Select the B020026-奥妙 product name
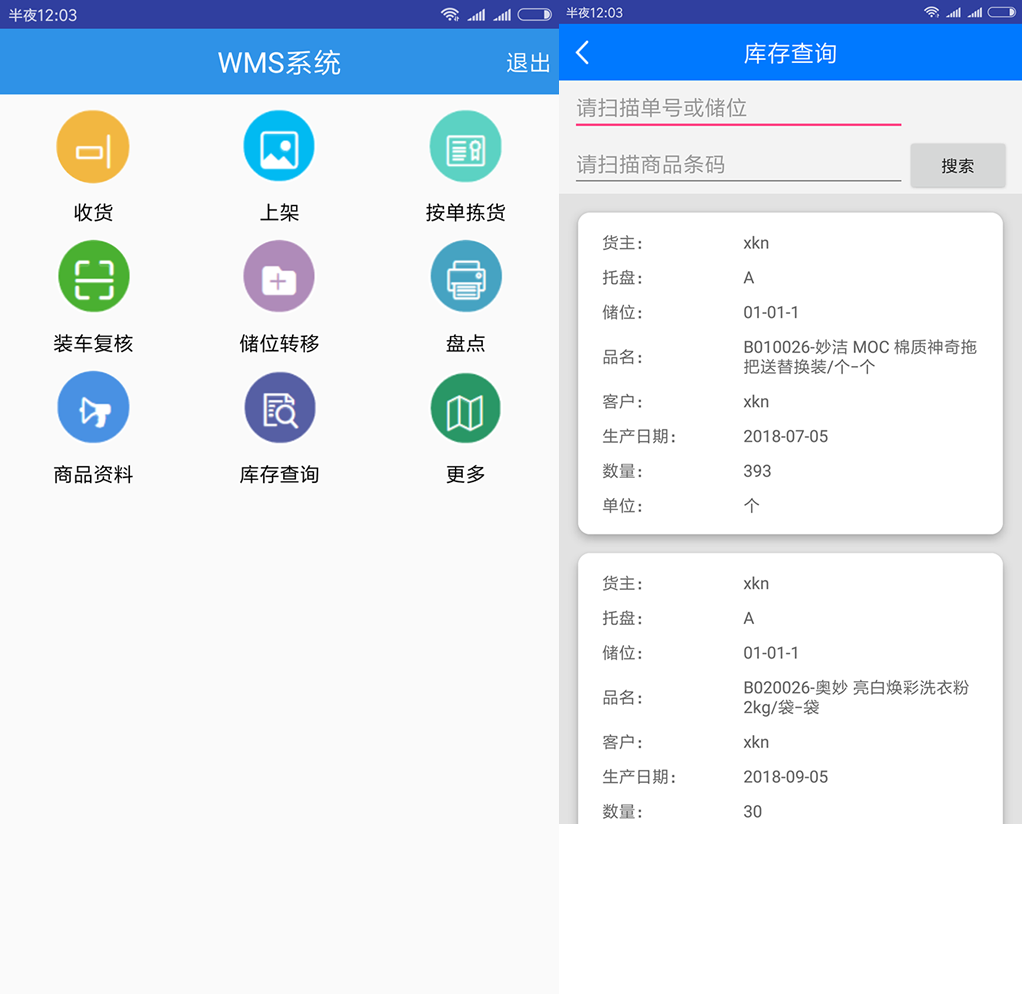This screenshot has width=1022, height=994. click(856, 697)
